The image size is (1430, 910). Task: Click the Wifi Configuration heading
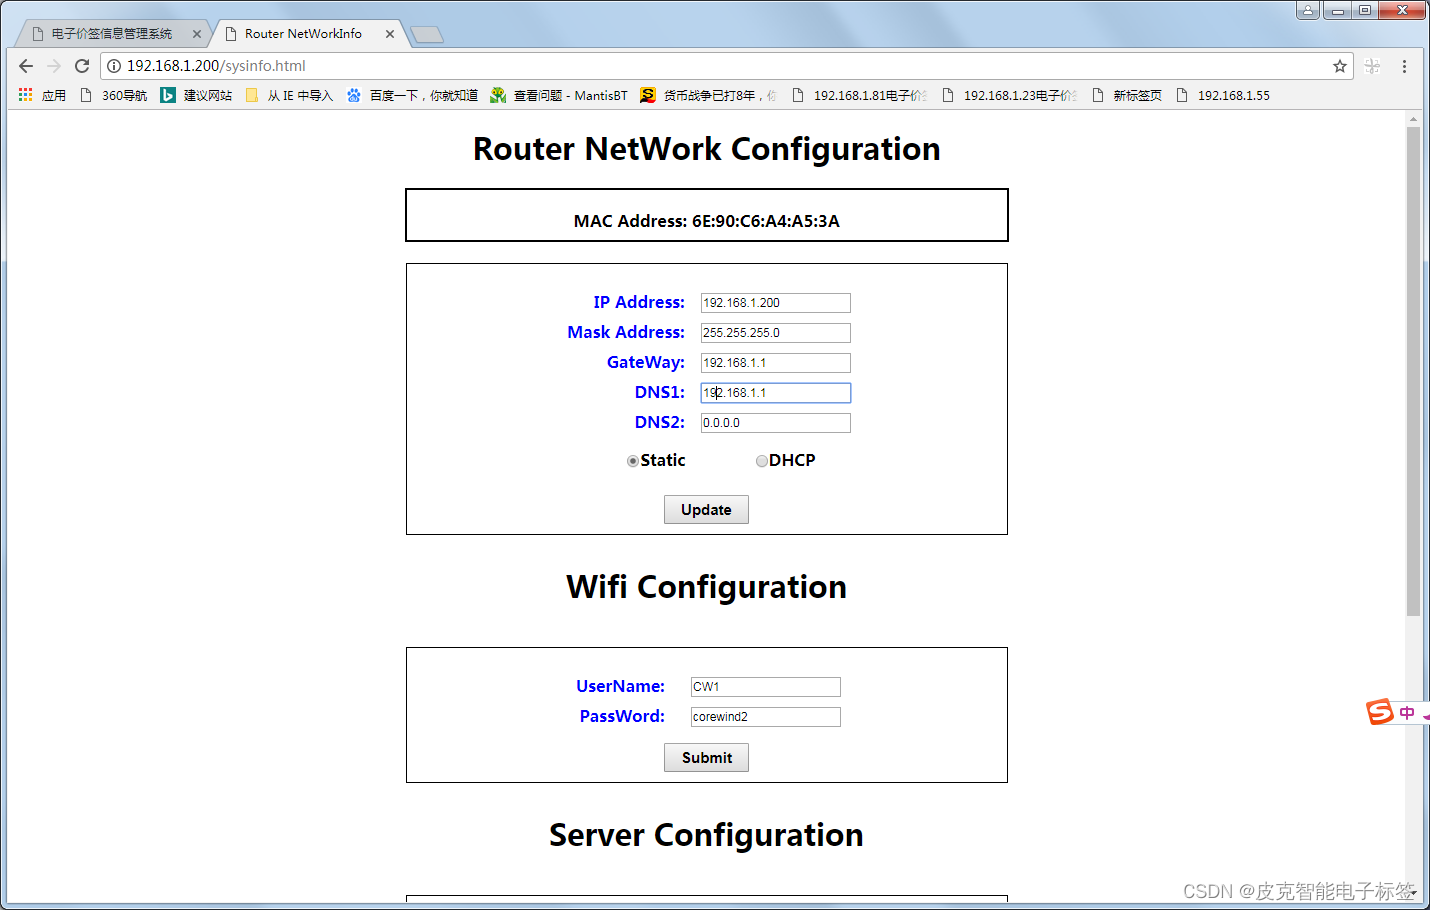[706, 587]
